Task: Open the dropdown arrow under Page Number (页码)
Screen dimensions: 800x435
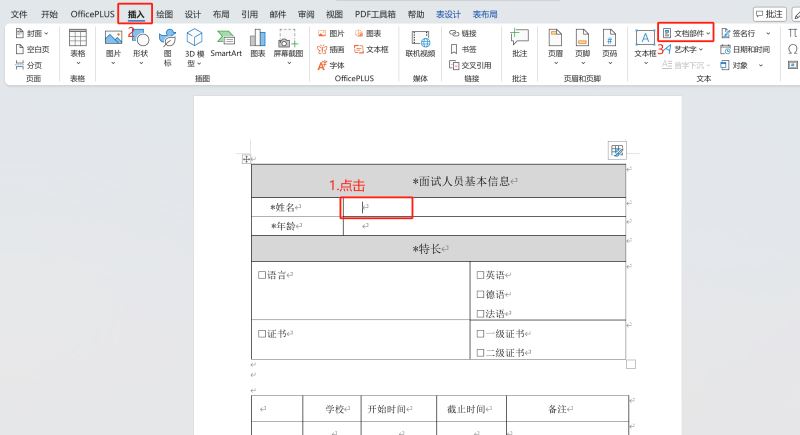Action: click(x=610, y=63)
